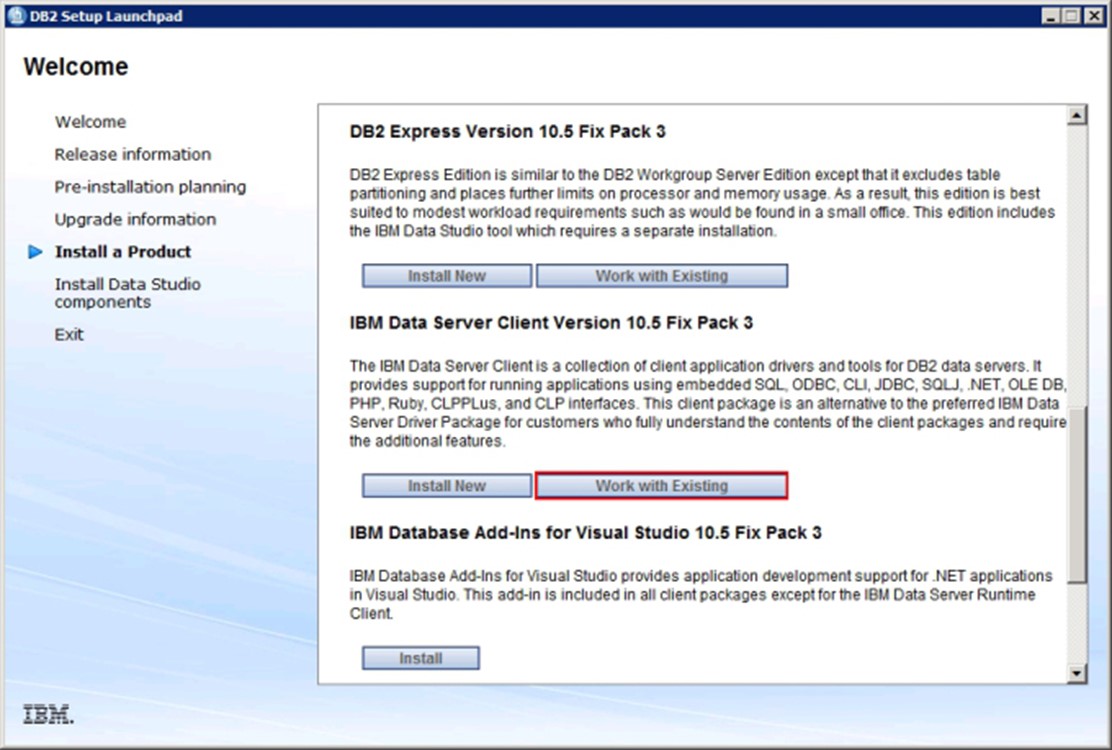Viewport: 1112px width, 750px height.
Task: Go to Release information
Action: (132, 154)
